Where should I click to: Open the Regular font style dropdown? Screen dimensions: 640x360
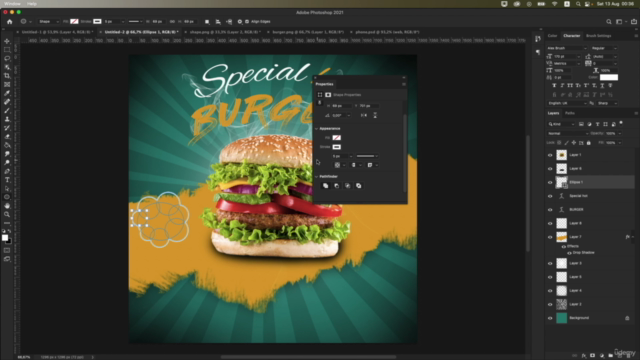click(x=604, y=48)
